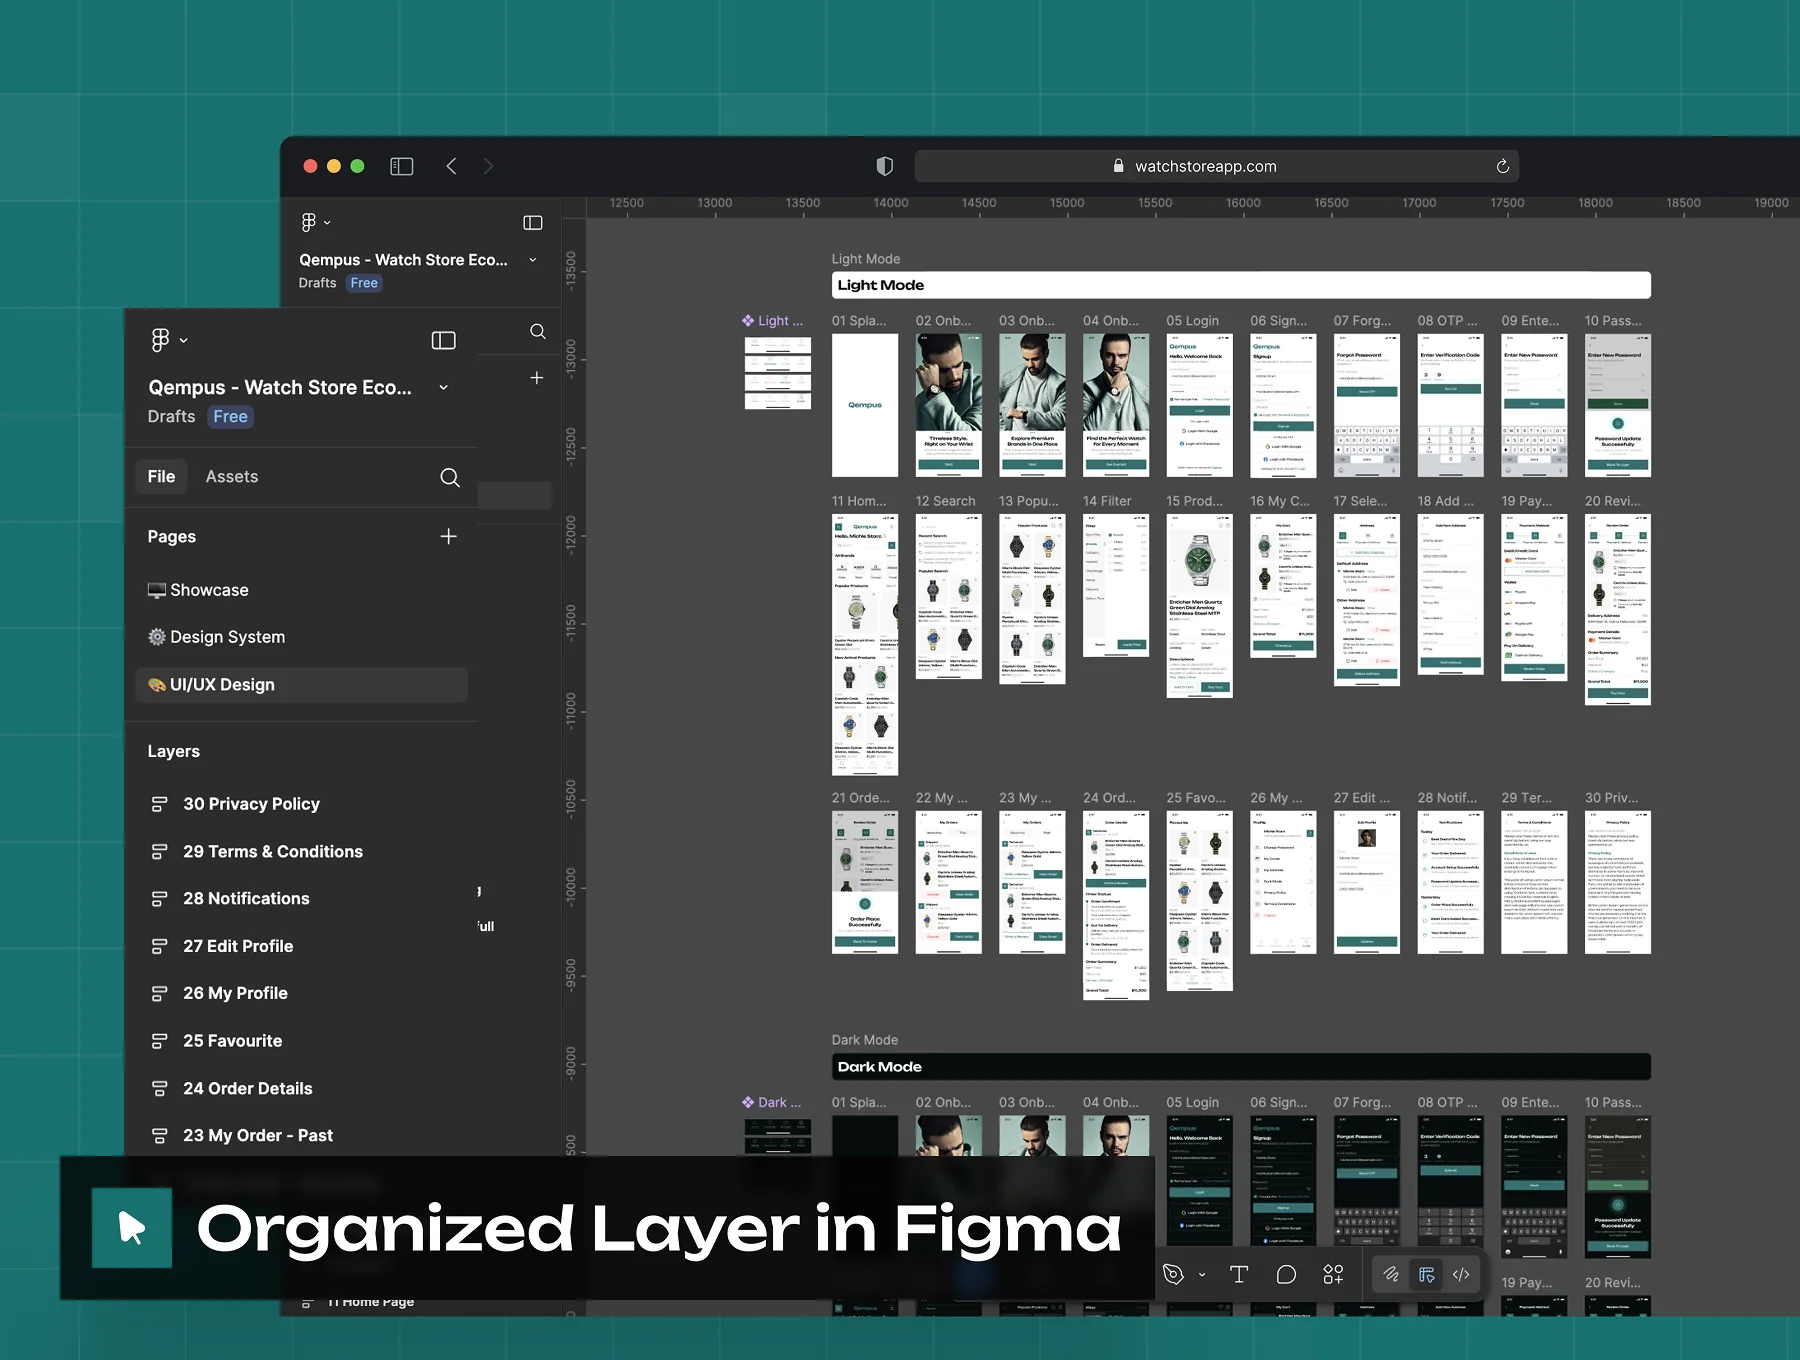
Task: Select the 30 Privacy Policy layer name
Action: point(252,804)
